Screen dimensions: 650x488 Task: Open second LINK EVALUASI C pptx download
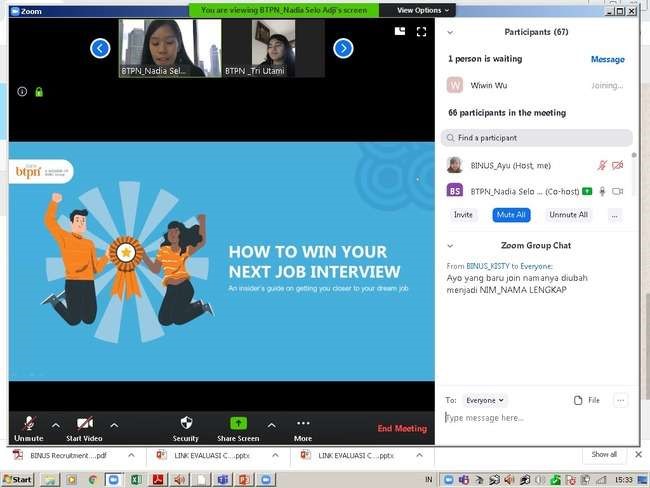tap(349, 455)
